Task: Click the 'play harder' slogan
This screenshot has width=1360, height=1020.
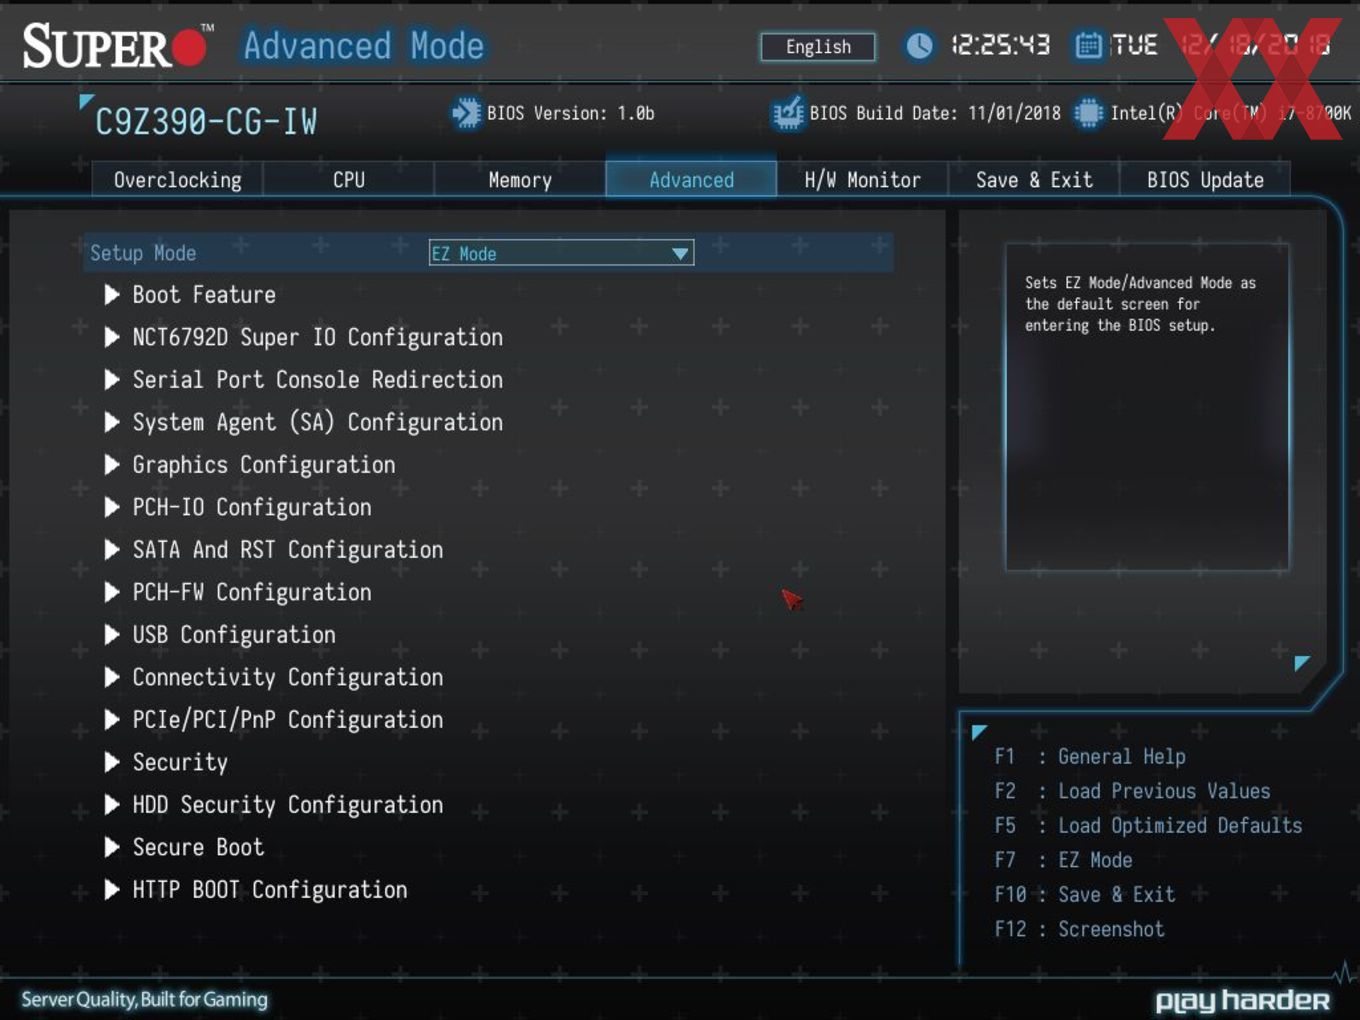Action: pyautogui.click(x=1242, y=1001)
